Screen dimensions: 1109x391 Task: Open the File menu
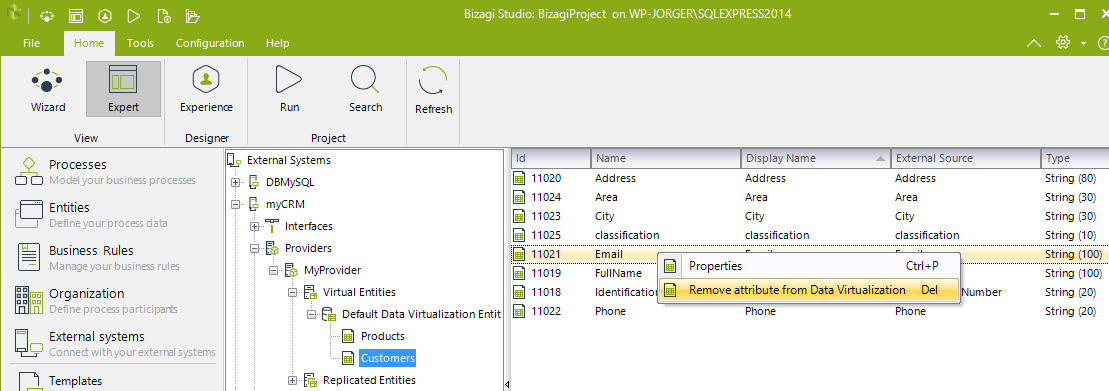(31, 43)
